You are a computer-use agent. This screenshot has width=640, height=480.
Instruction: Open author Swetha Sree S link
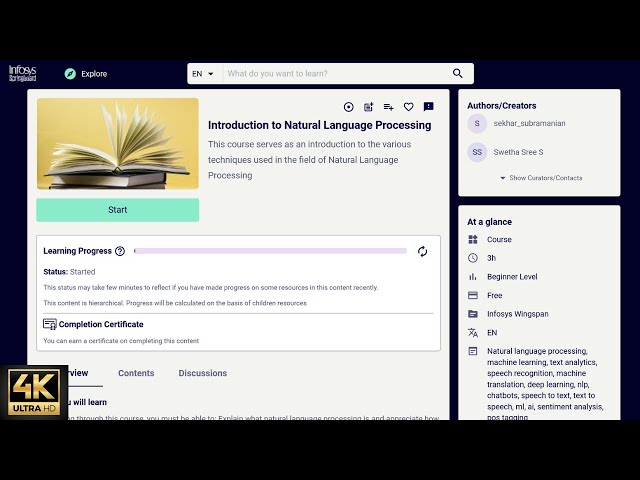518,152
